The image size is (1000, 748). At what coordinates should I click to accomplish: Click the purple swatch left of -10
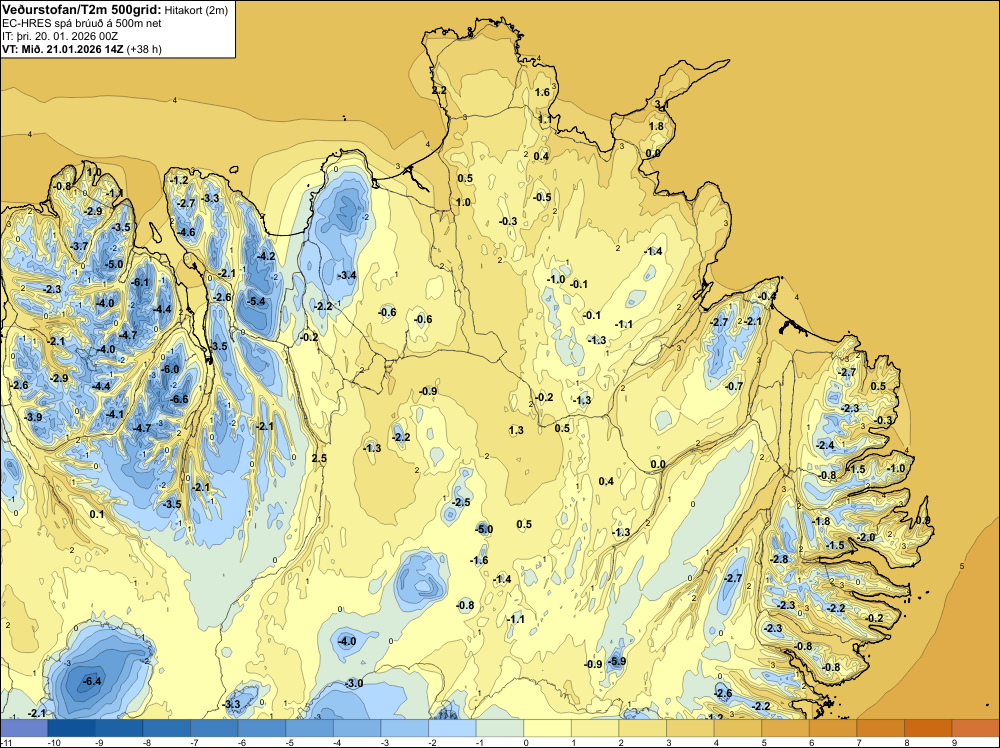click(24, 728)
